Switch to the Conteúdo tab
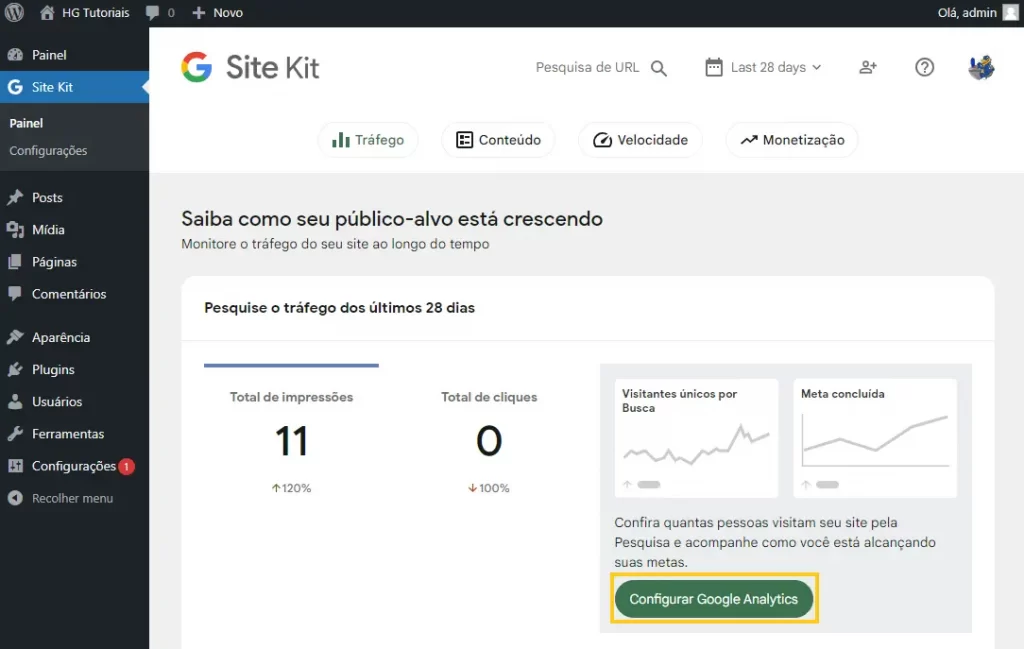Screen dimensions: 1024x649 pyautogui.click(x=498, y=140)
